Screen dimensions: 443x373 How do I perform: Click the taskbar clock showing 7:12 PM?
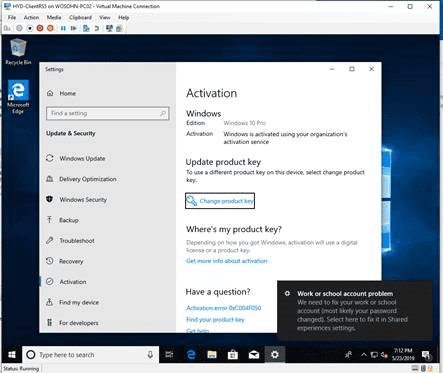(x=403, y=355)
